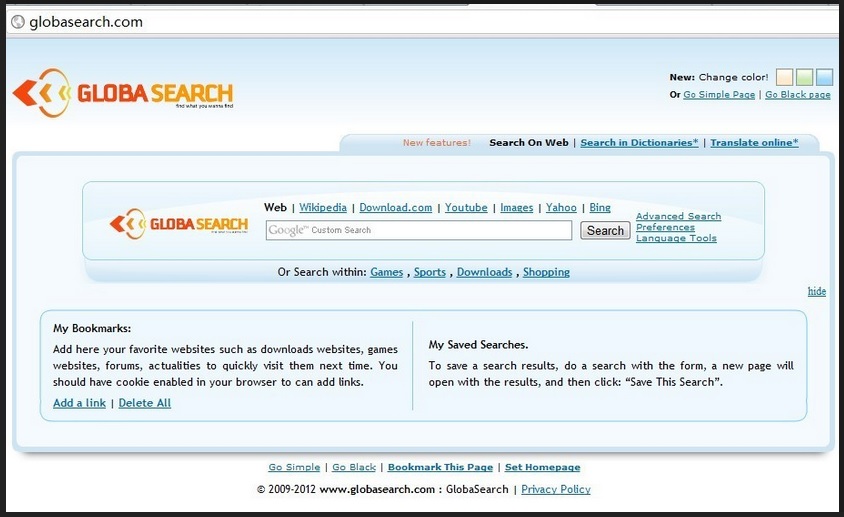Click the globasearch.com address bar URL
This screenshot has height=517, width=844.
click(x=86, y=22)
